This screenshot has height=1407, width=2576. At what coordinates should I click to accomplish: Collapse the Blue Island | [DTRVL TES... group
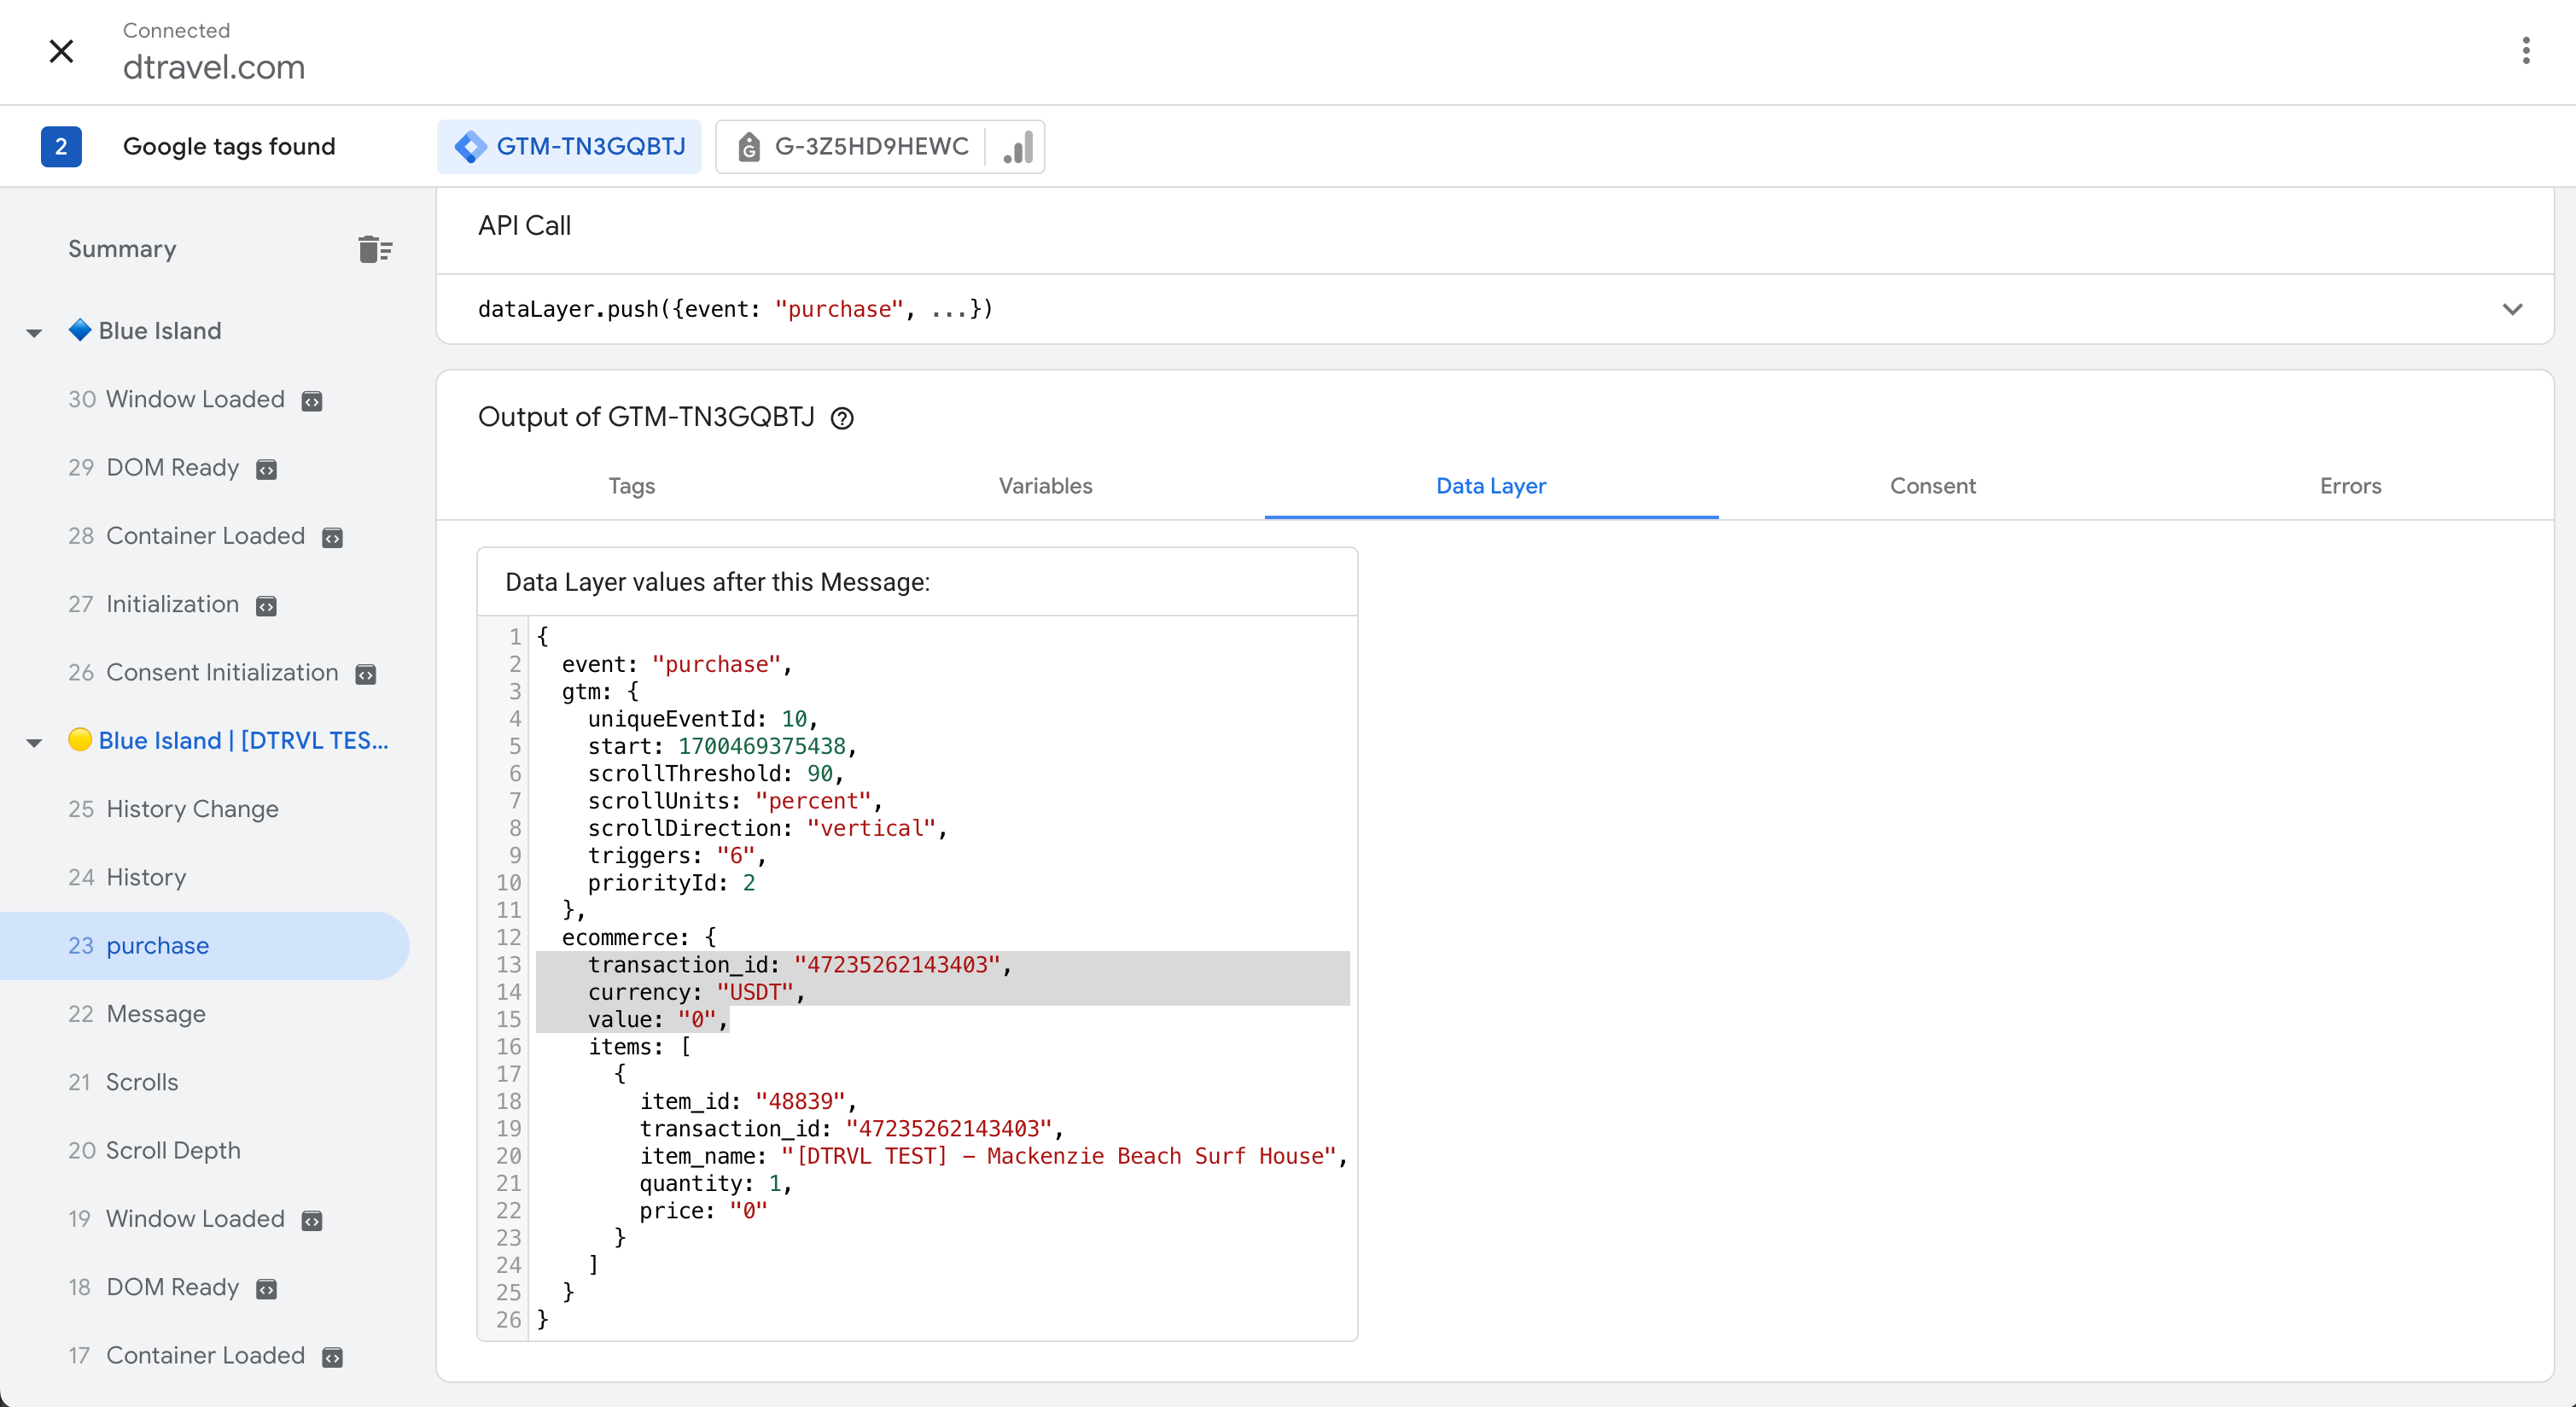[x=34, y=742]
